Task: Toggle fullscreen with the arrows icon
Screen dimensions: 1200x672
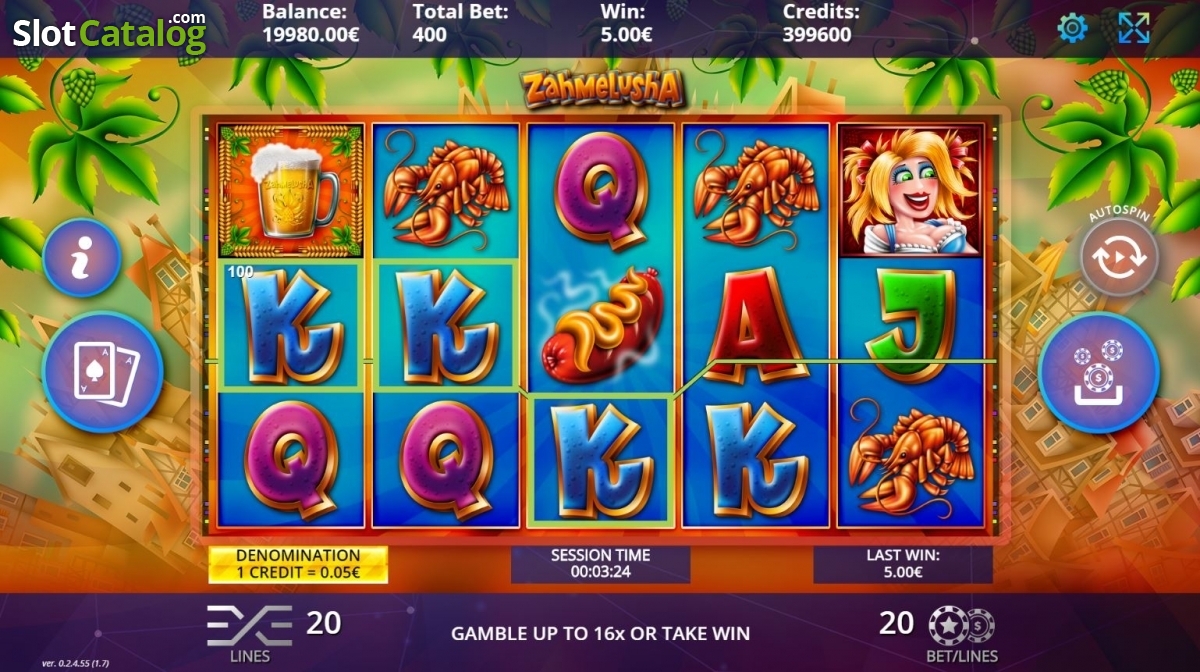Action: coord(1134,28)
